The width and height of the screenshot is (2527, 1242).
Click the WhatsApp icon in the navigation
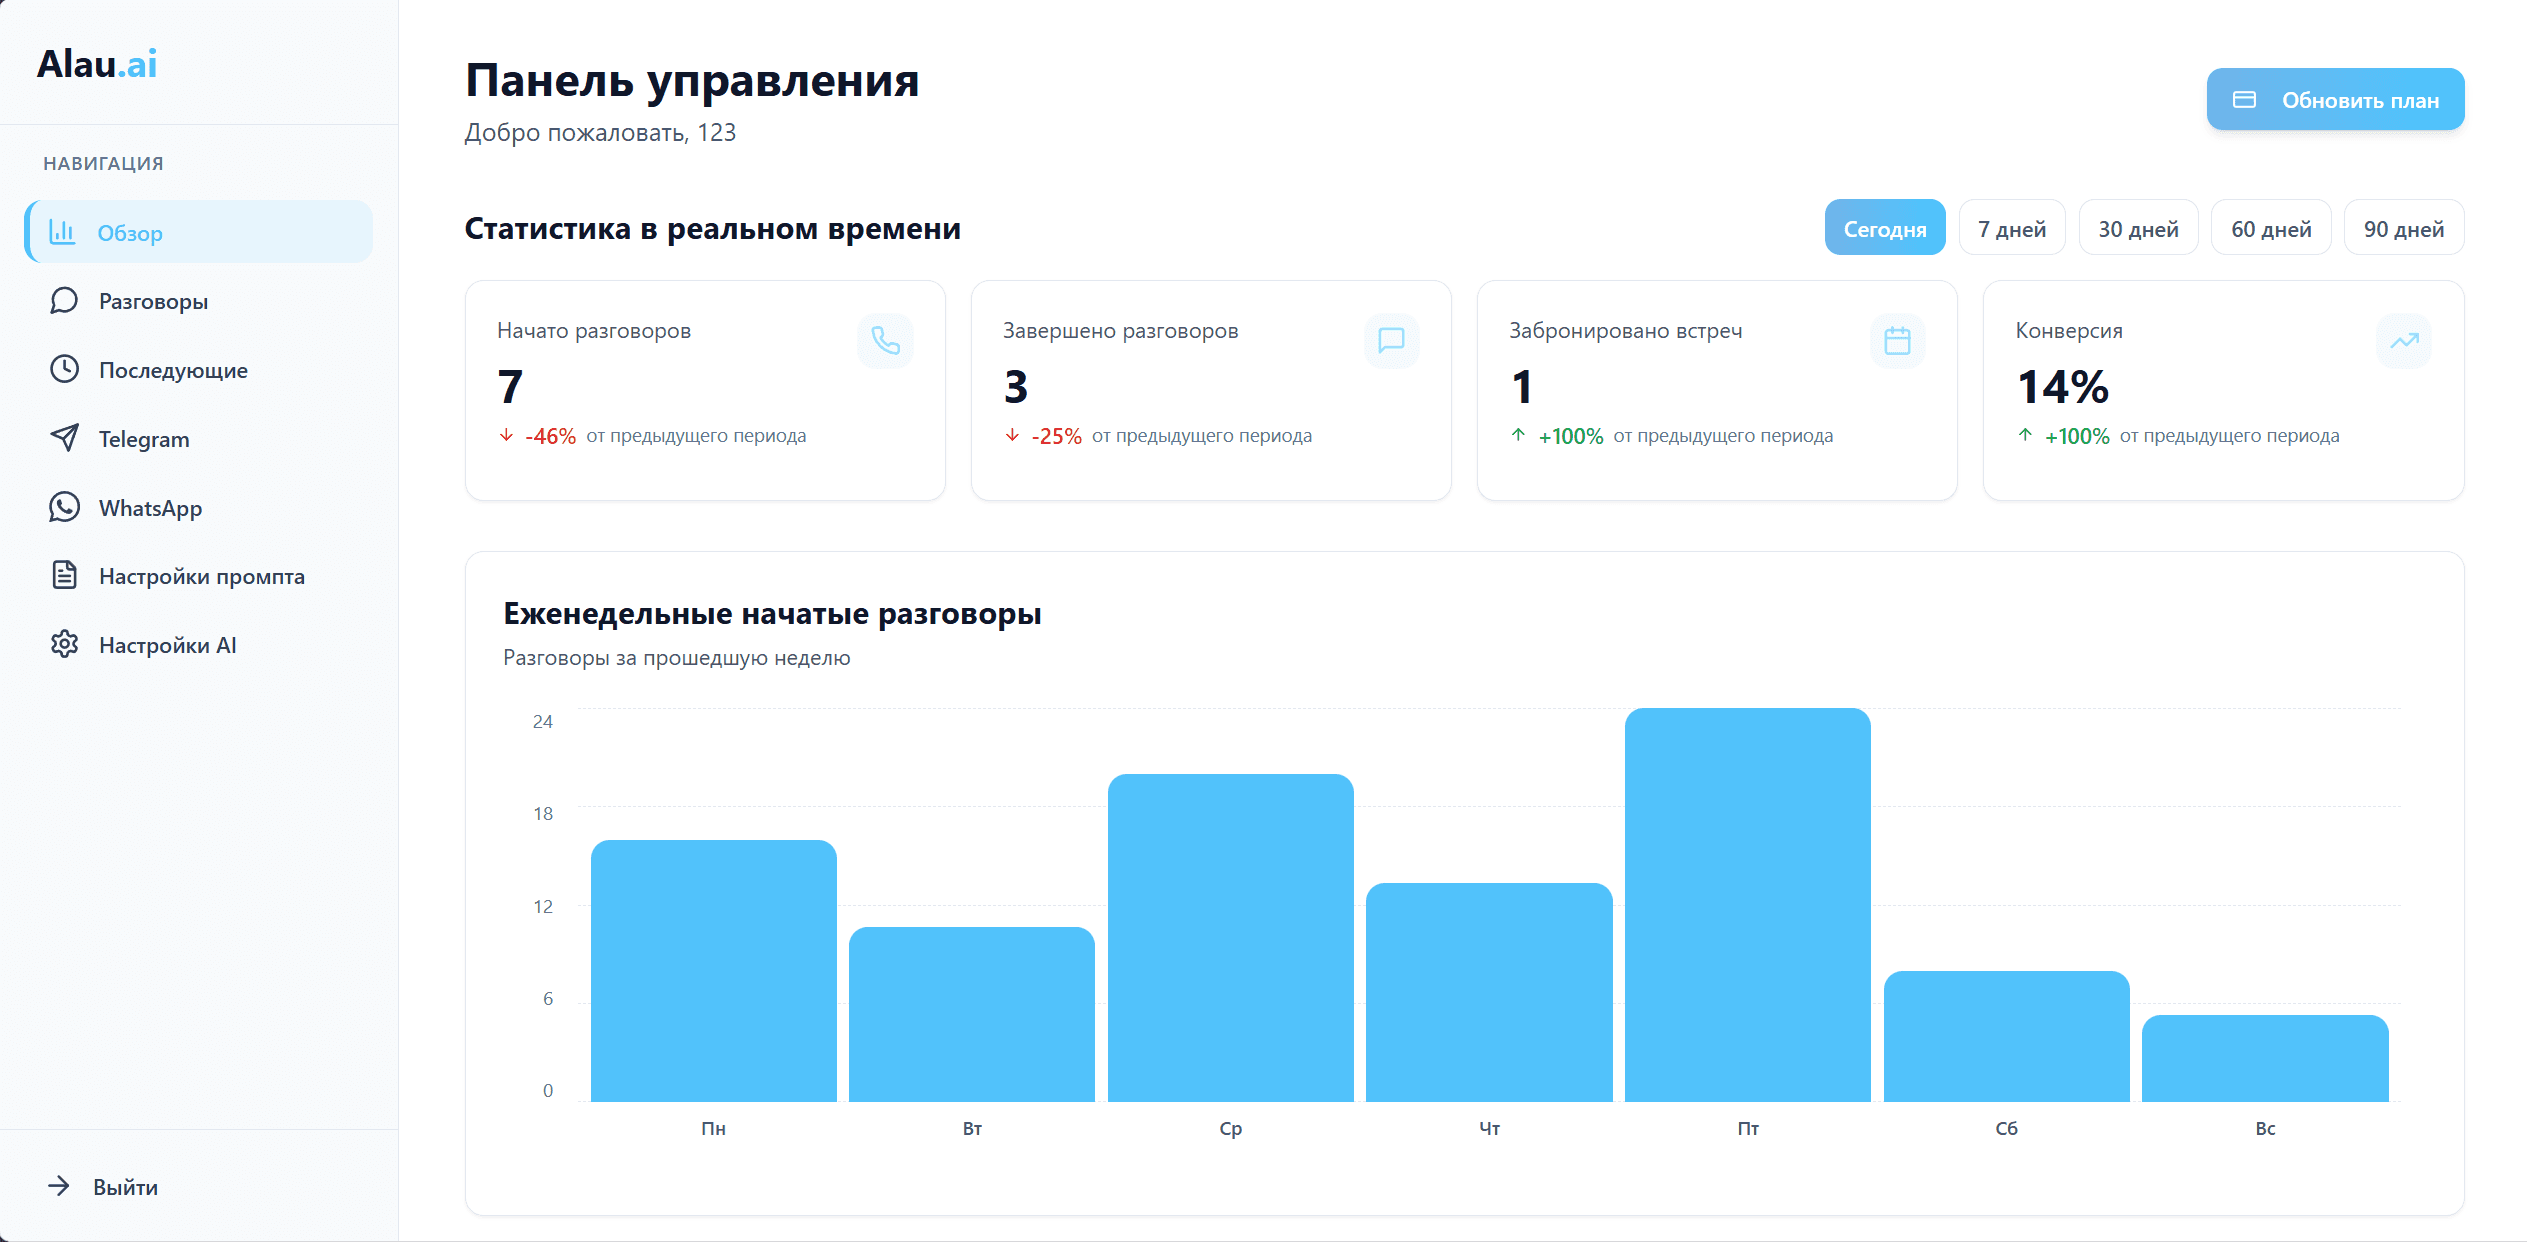tap(64, 507)
